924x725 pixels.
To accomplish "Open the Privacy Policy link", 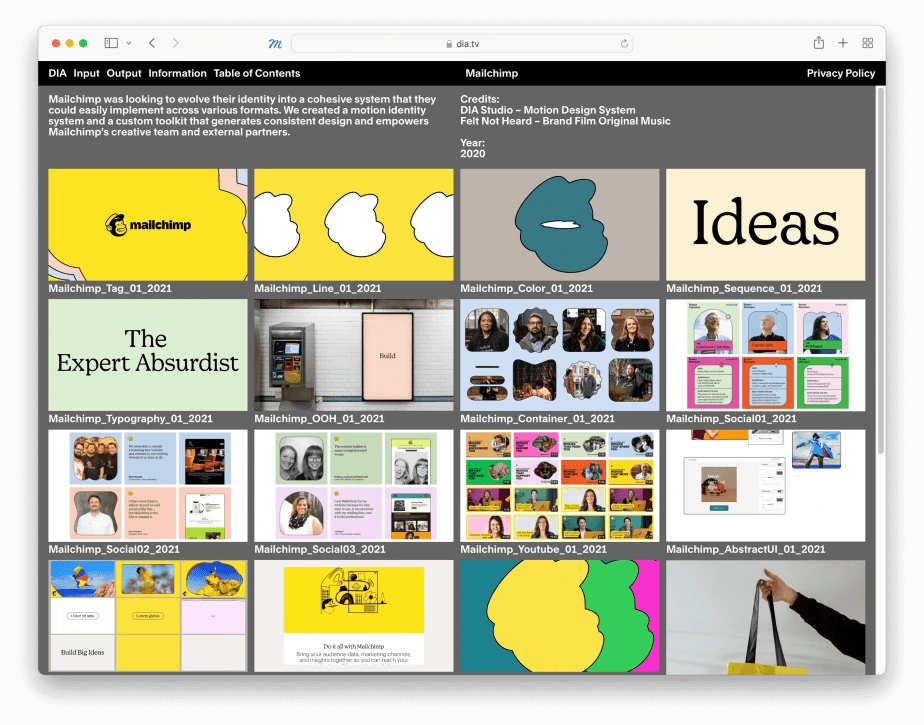I will [x=840, y=73].
